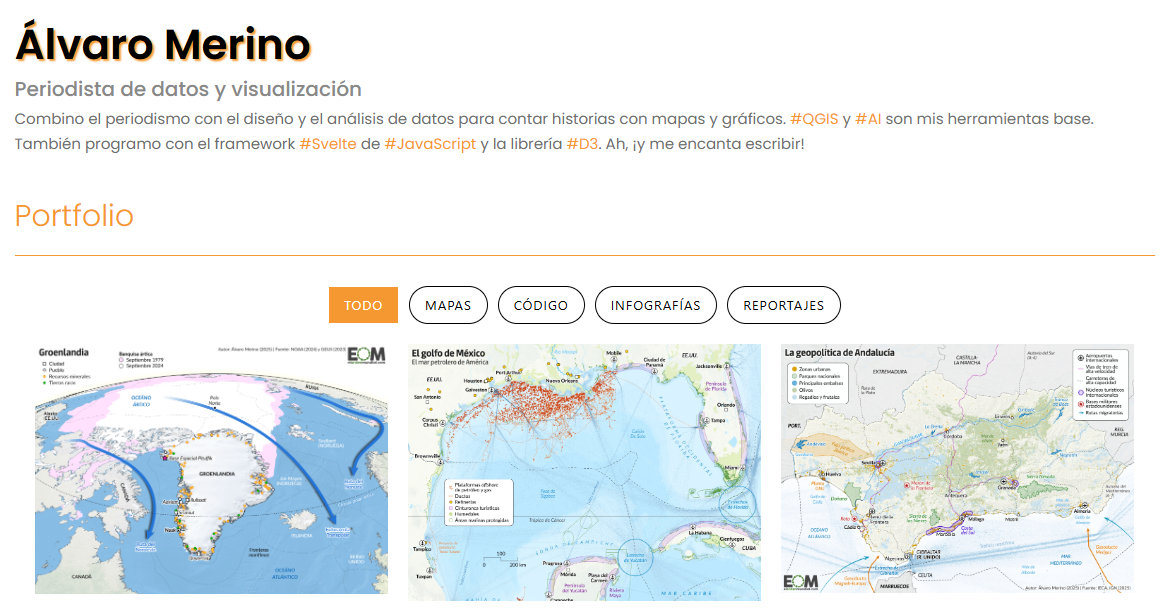Filter portfolio by INFOGRAFÍAS
Screen dimensions: 1171x615
655,305
